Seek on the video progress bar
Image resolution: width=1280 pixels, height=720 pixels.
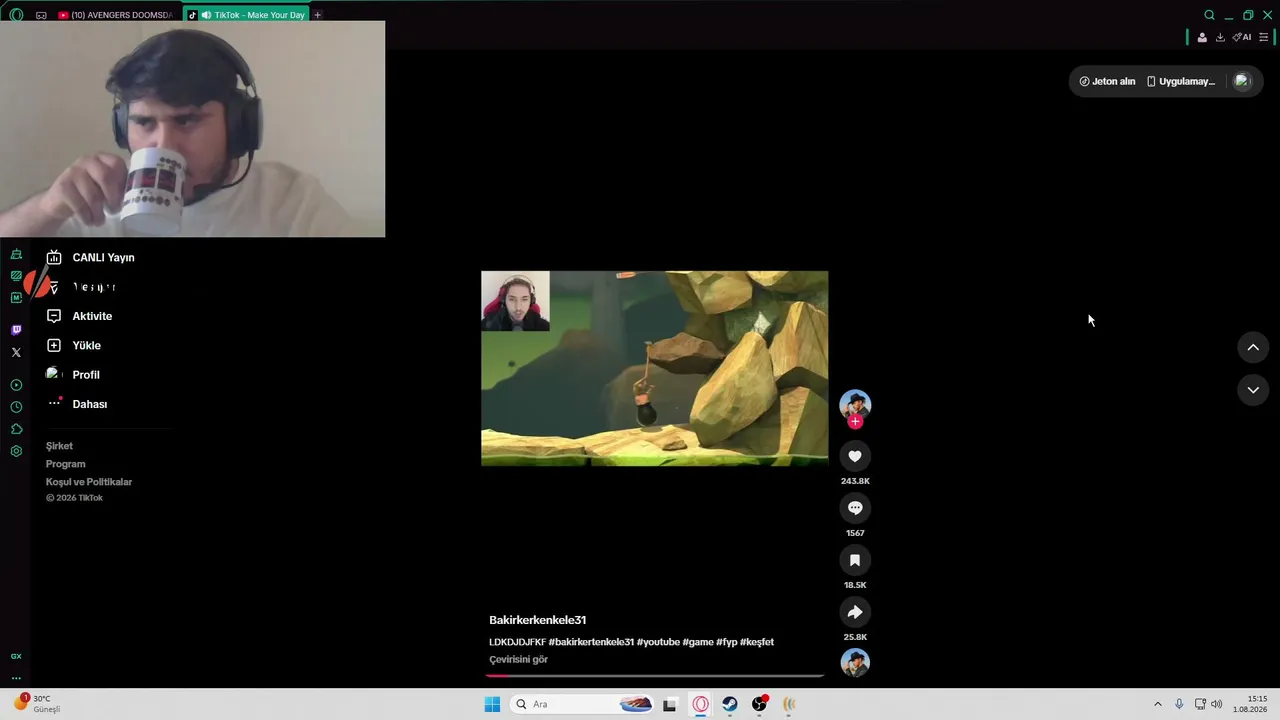(x=655, y=676)
